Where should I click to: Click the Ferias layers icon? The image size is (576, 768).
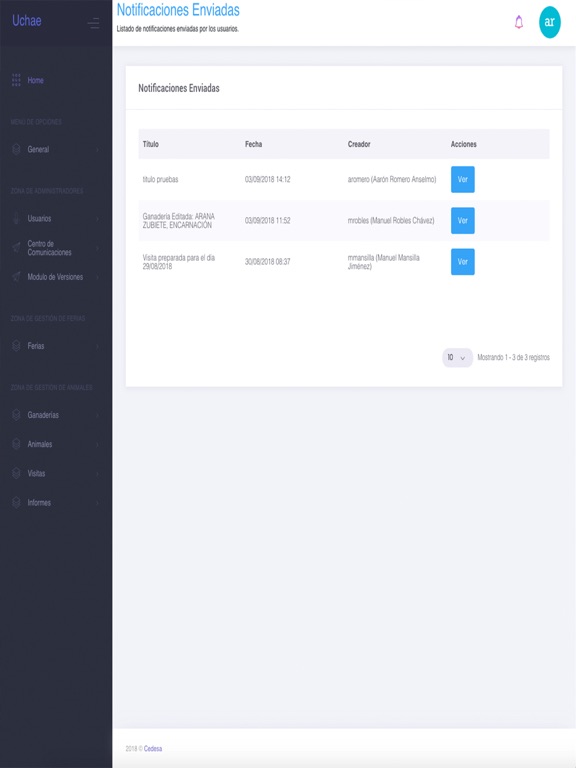coord(16,346)
